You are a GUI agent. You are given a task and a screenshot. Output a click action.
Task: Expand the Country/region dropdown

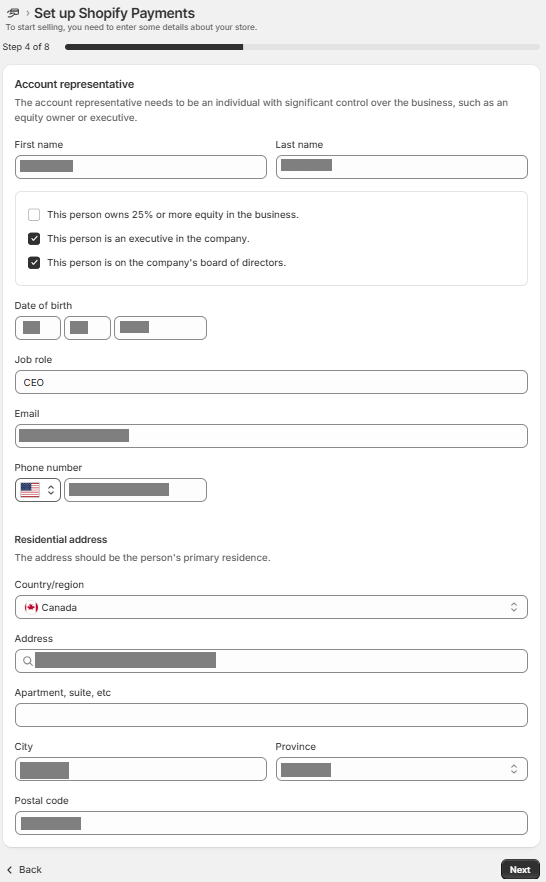pyautogui.click(x=271, y=608)
